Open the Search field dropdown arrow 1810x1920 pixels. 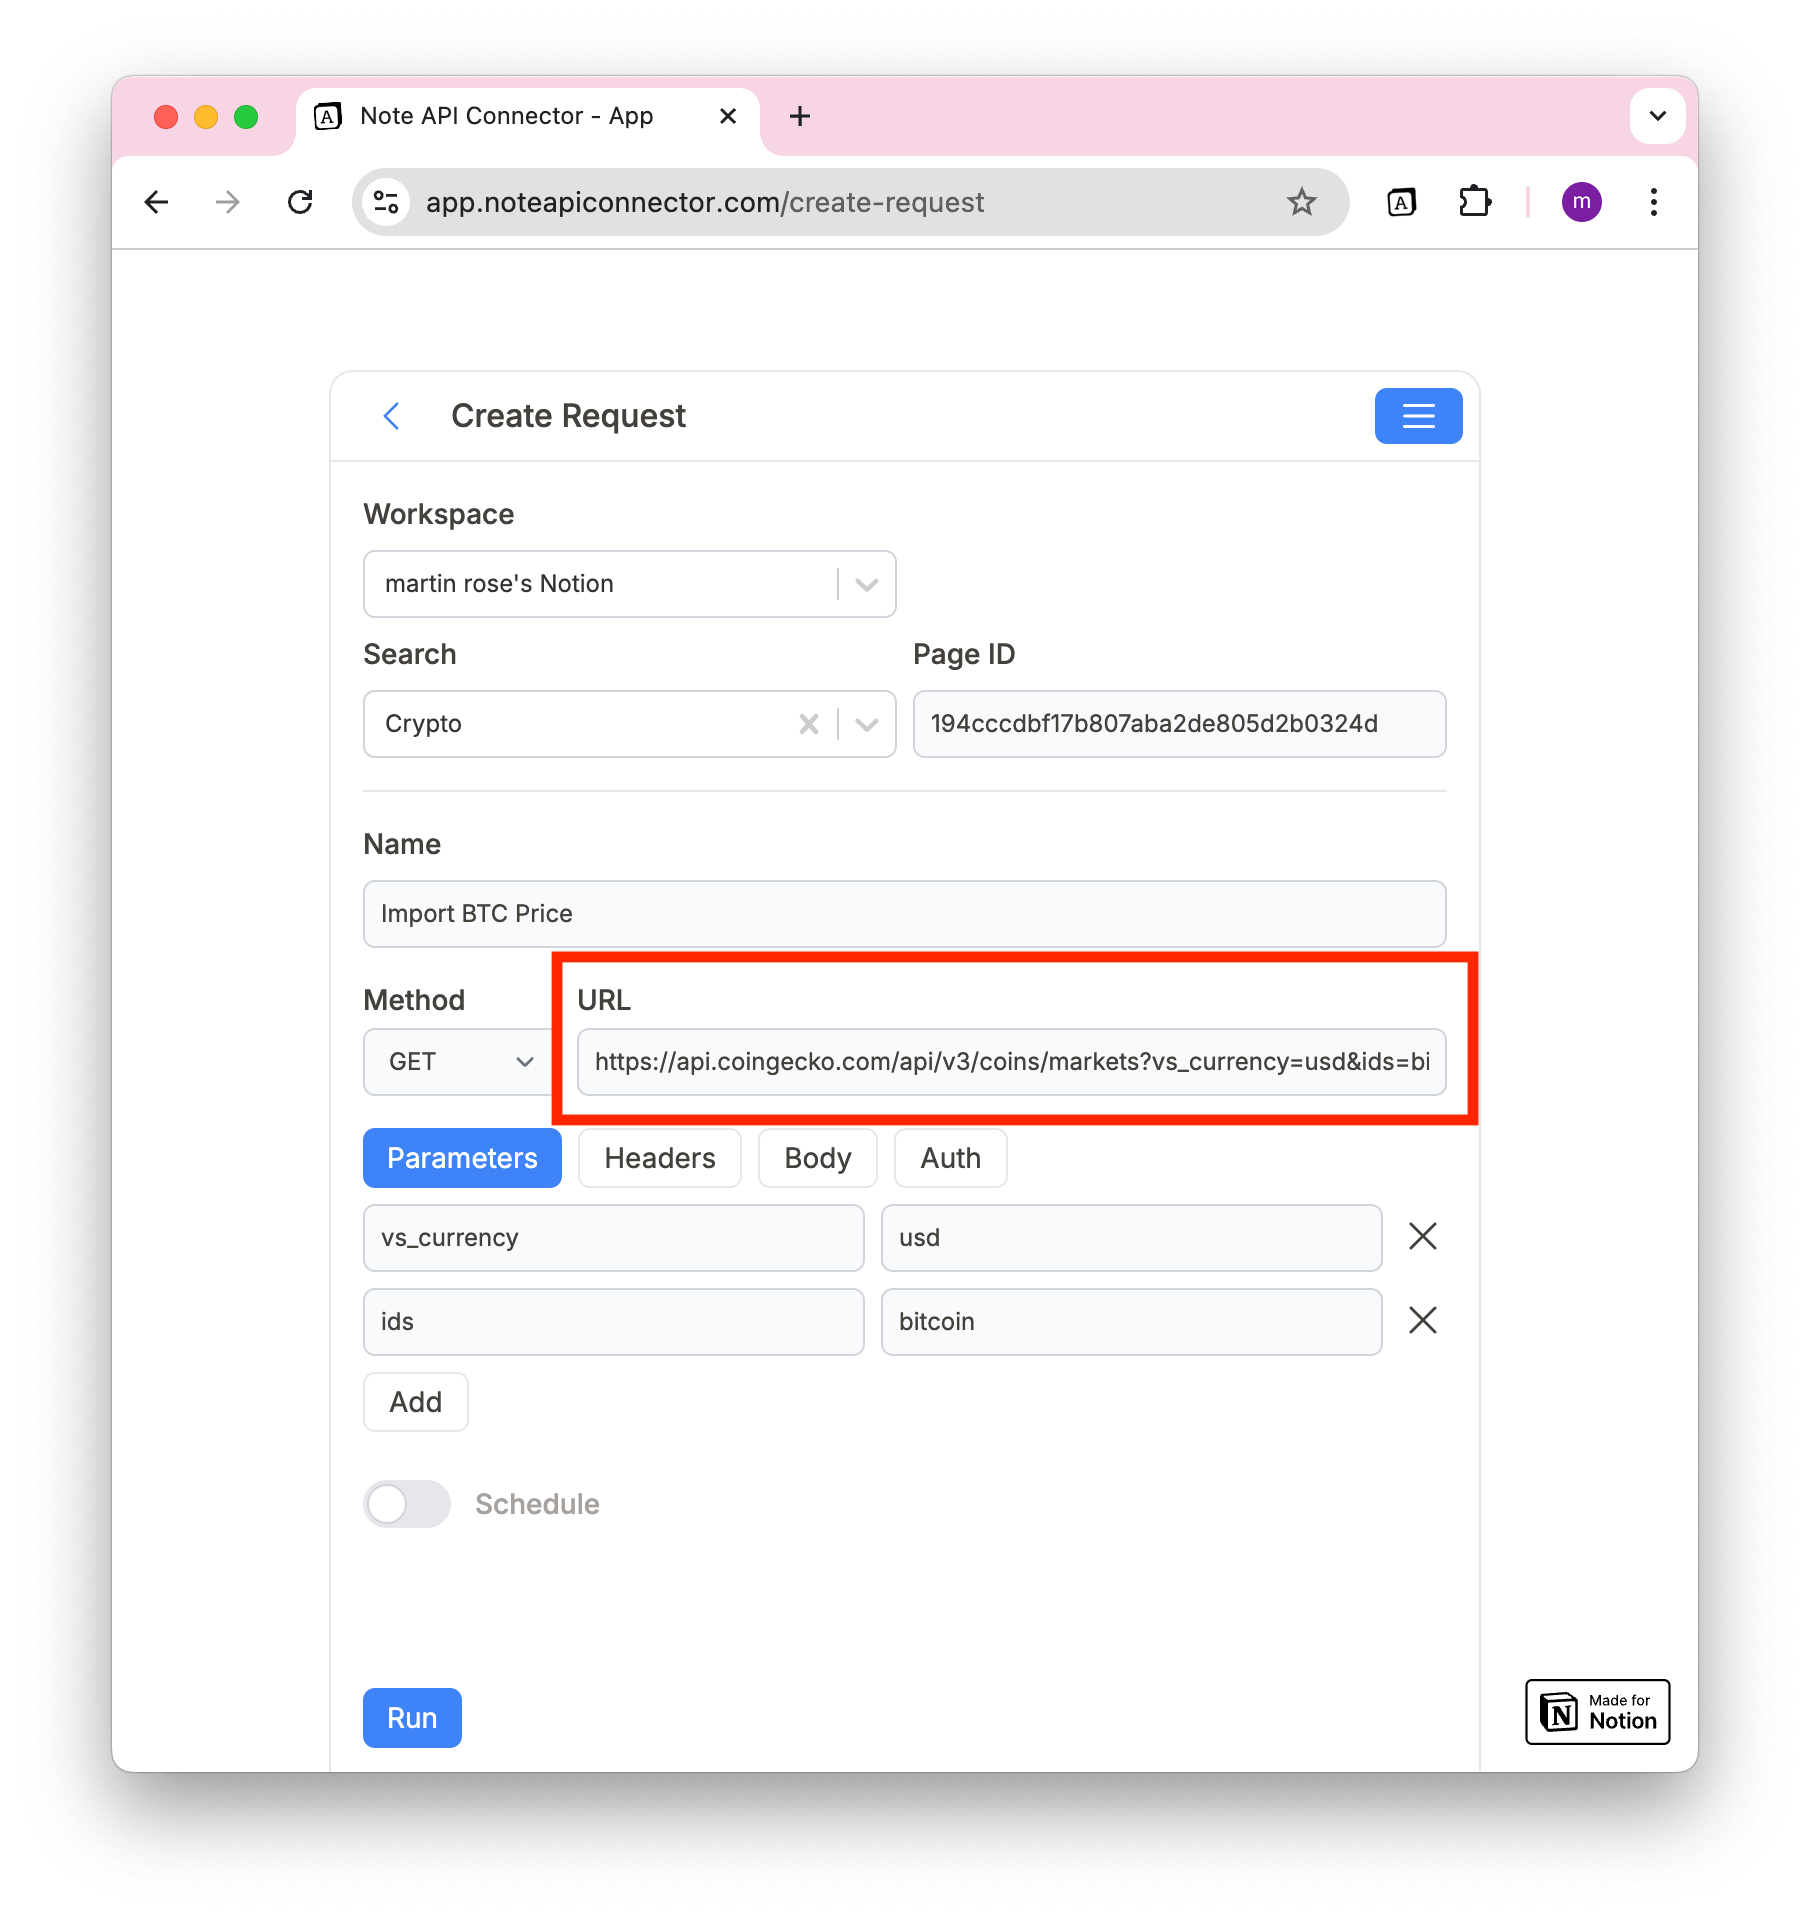(865, 724)
